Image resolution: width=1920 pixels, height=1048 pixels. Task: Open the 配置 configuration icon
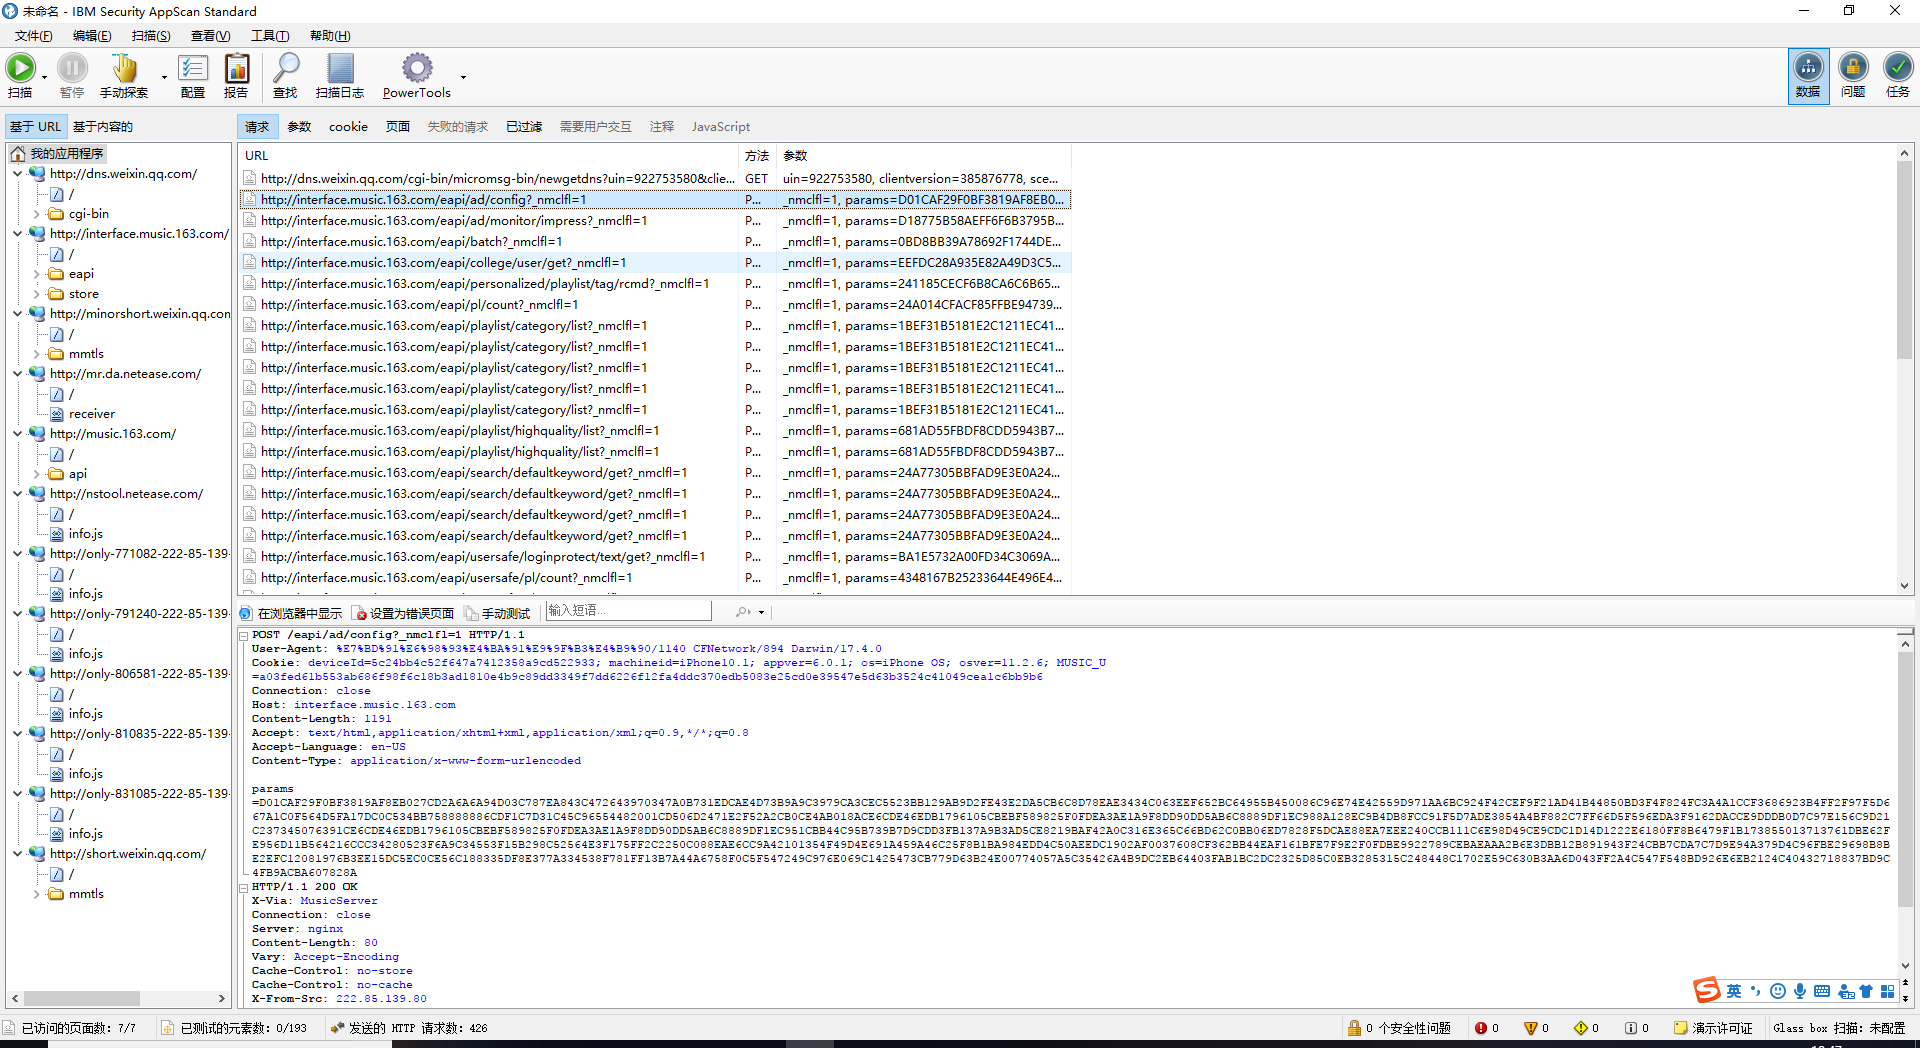(192, 68)
